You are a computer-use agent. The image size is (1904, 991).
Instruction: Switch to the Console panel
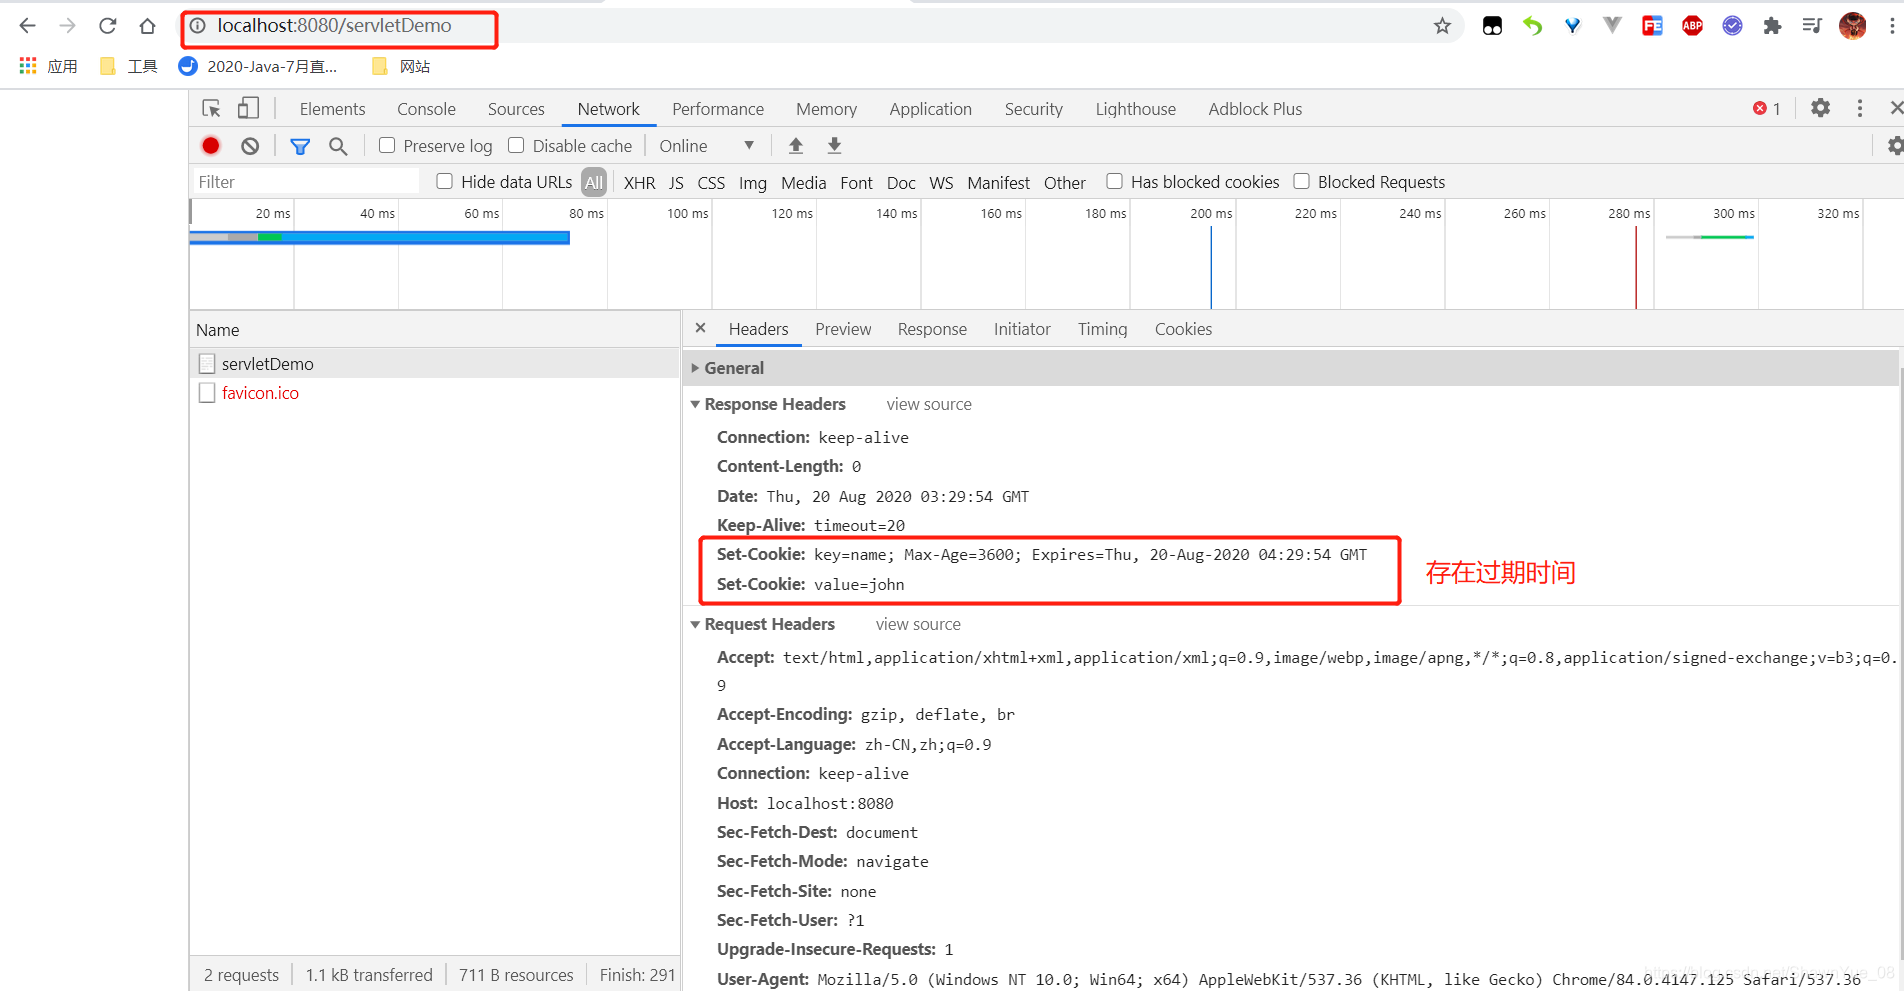point(426,109)
